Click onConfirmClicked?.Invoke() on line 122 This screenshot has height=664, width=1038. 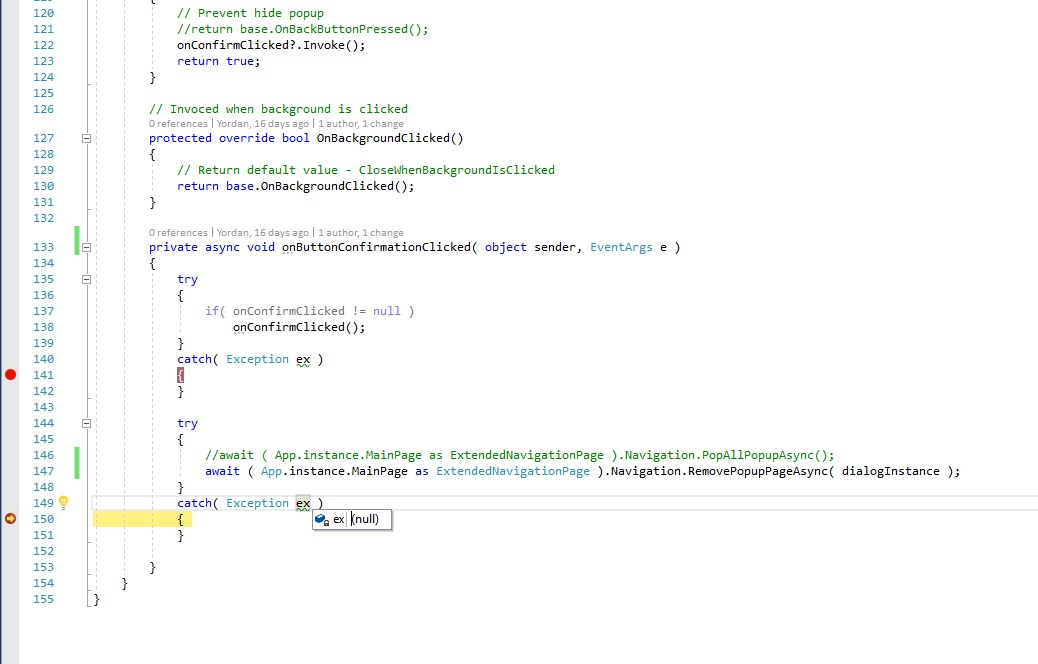(x=271, y=45)
